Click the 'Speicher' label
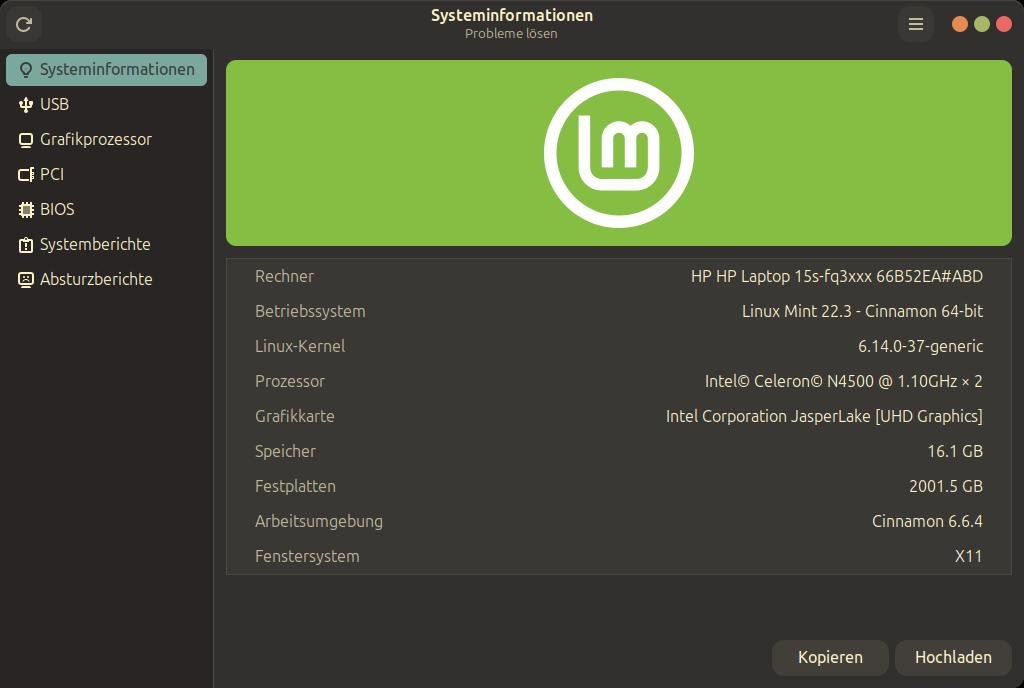Screen dimensions: 1024x688 (285, 451)
